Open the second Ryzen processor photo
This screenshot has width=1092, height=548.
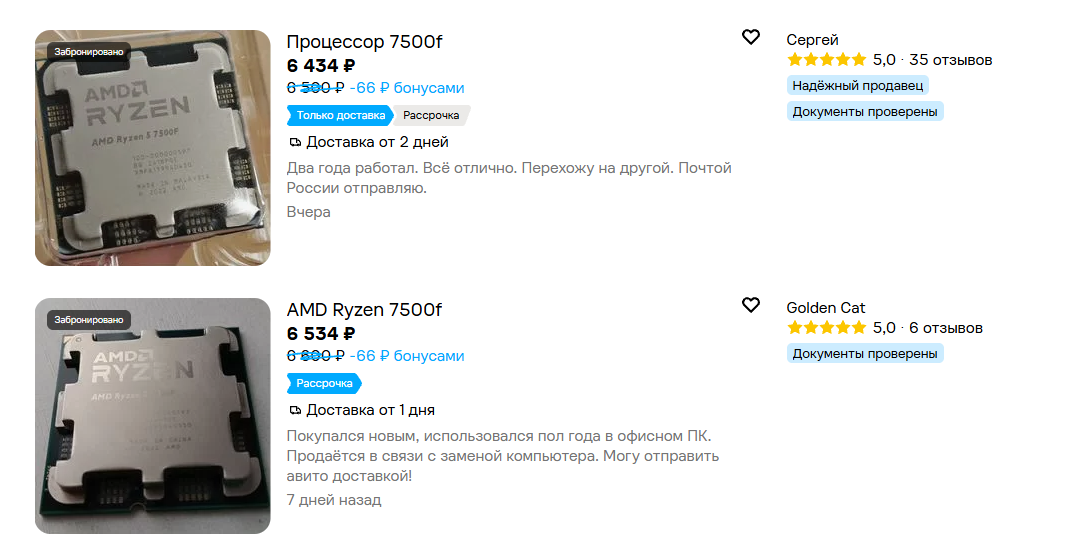tap(153, 416)
